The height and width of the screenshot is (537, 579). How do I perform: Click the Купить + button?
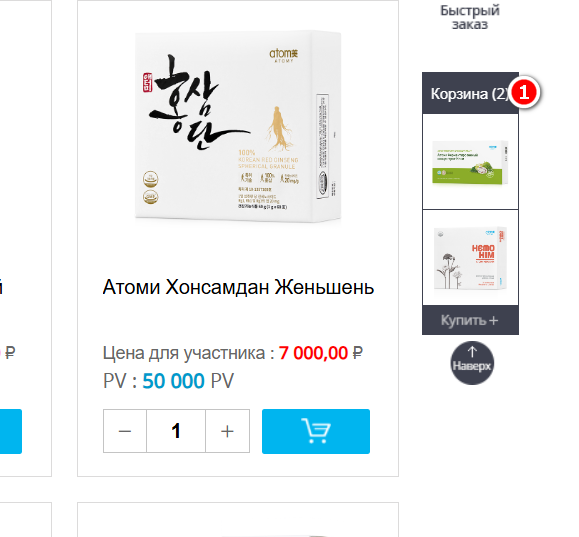(470, 320)
